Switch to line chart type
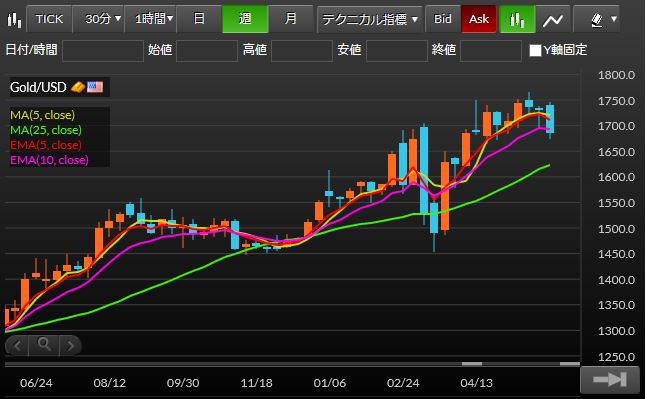 pos(553,19)
